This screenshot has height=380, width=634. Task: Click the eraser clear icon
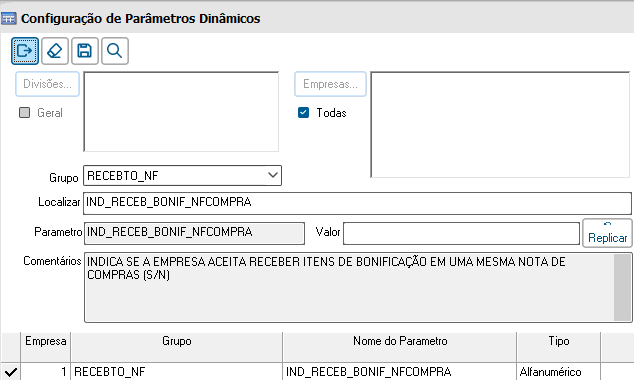[55, 51]
